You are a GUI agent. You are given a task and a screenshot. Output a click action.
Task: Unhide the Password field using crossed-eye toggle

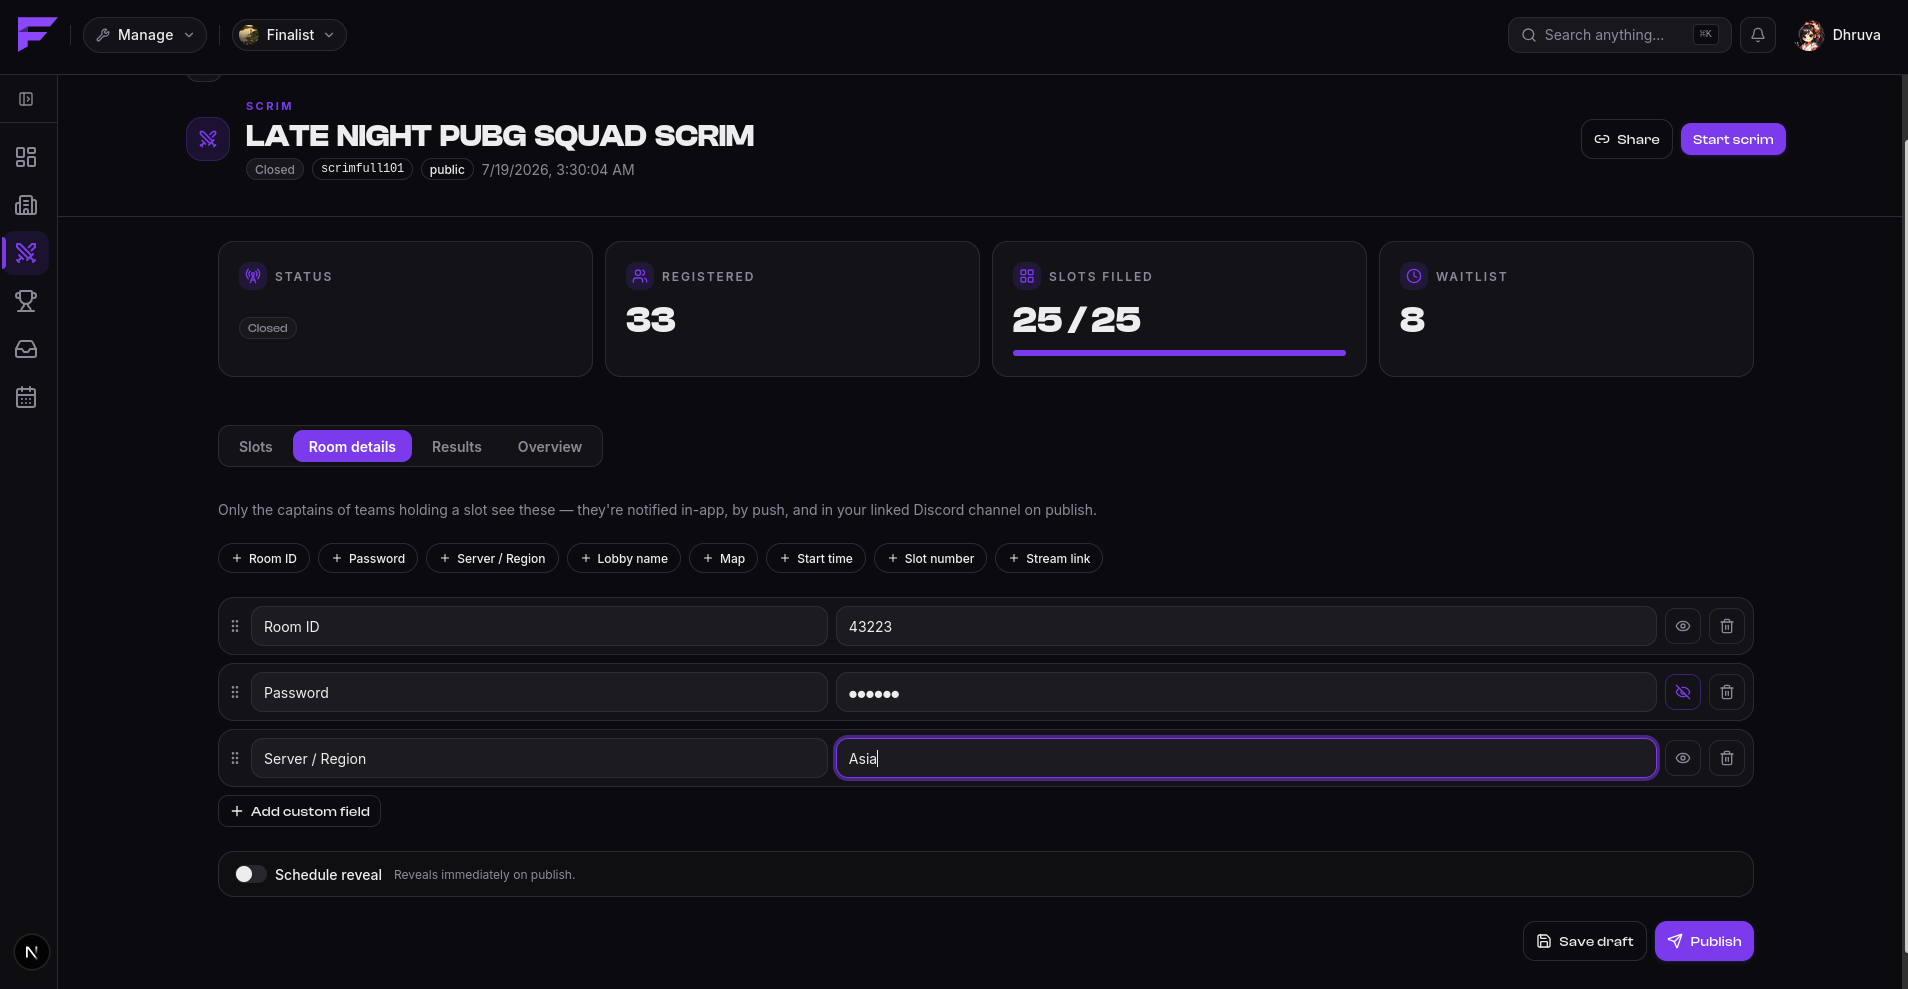coord(1683,692)
